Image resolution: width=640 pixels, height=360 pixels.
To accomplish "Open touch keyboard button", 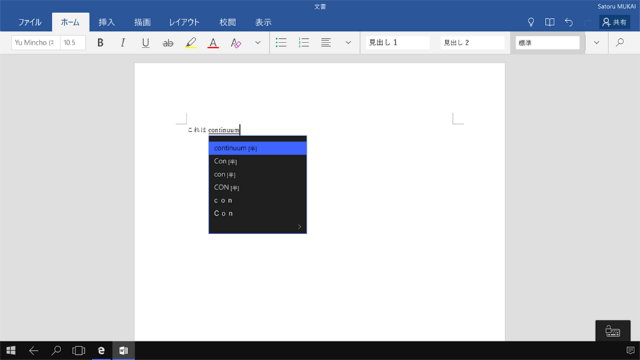I will 613,331.
